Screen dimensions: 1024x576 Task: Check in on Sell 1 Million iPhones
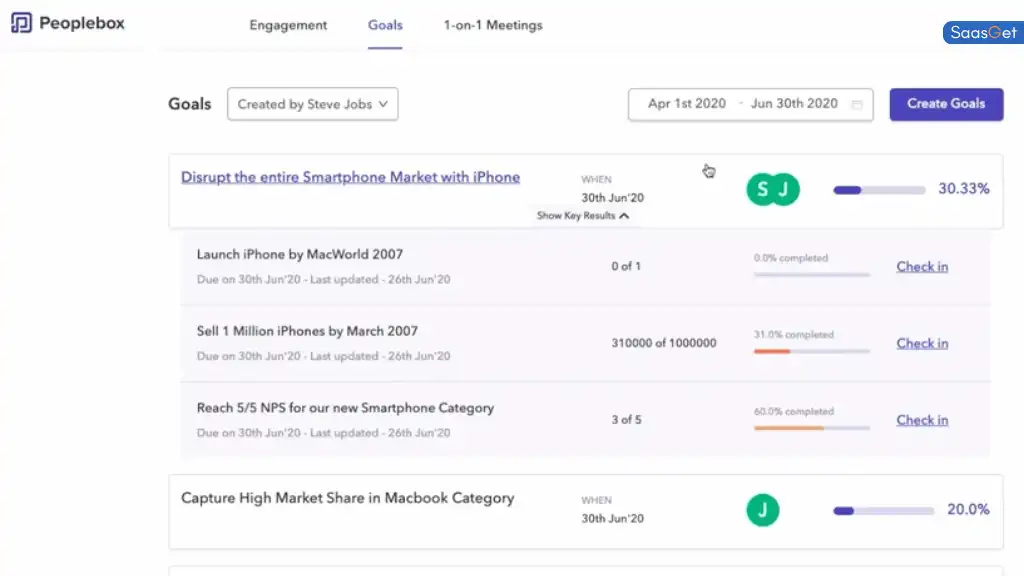(921, 344)
